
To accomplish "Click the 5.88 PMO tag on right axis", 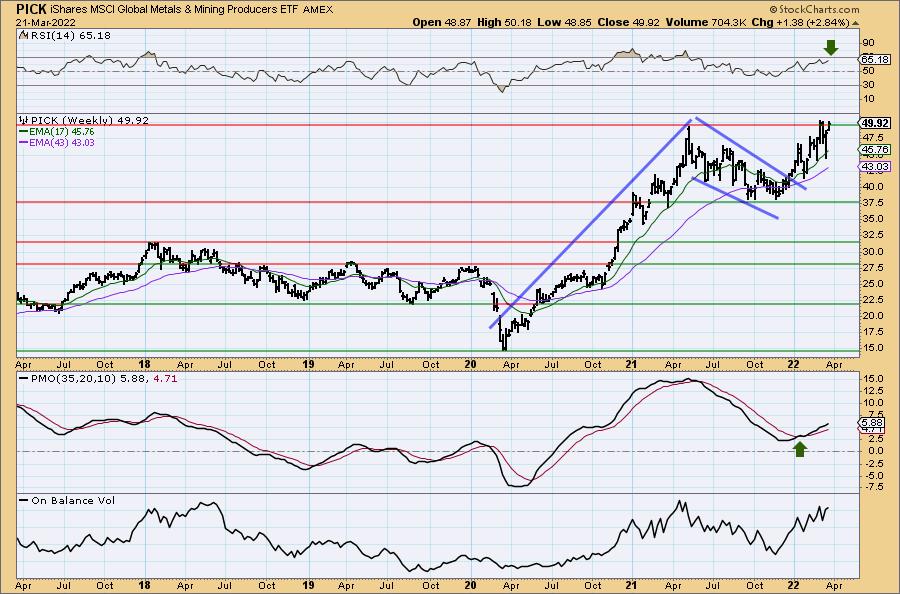I will (x=873, y=422).
